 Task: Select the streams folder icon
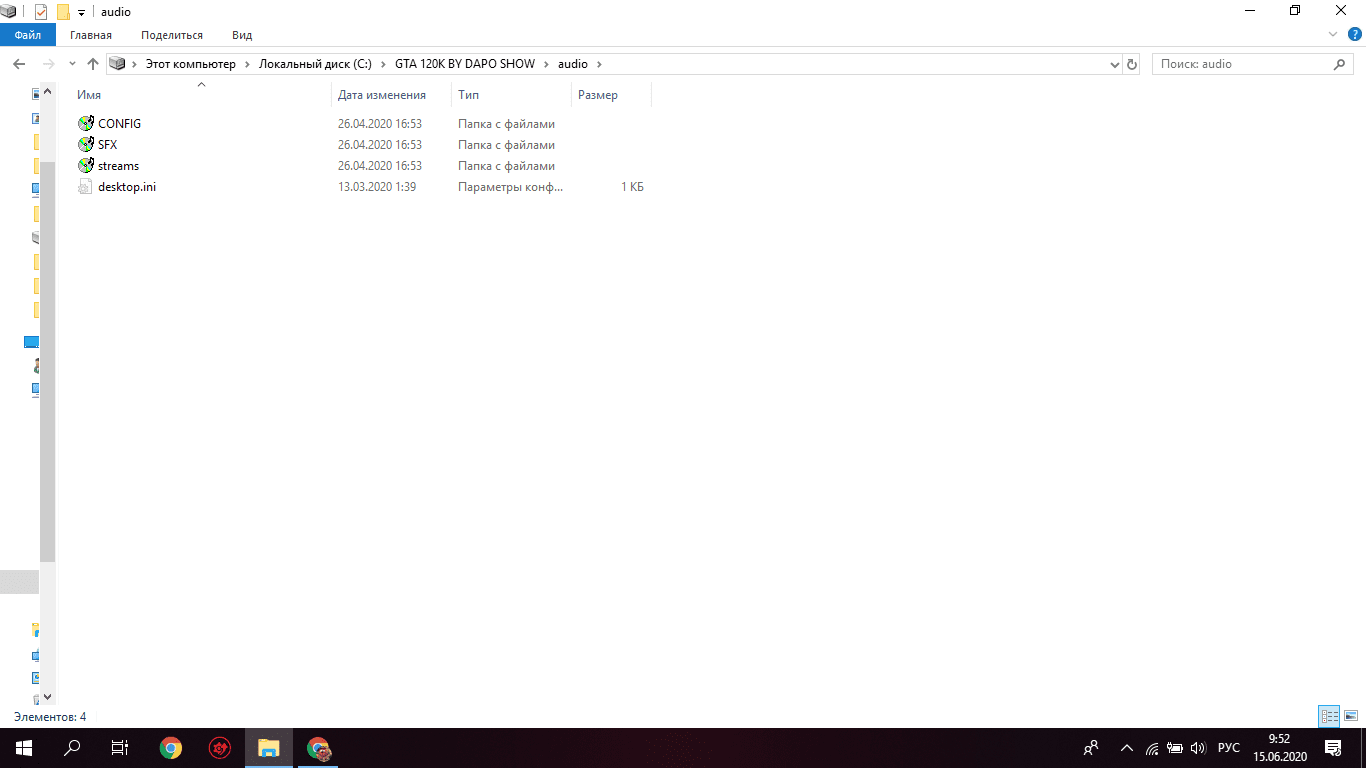(x=86, y=166)
